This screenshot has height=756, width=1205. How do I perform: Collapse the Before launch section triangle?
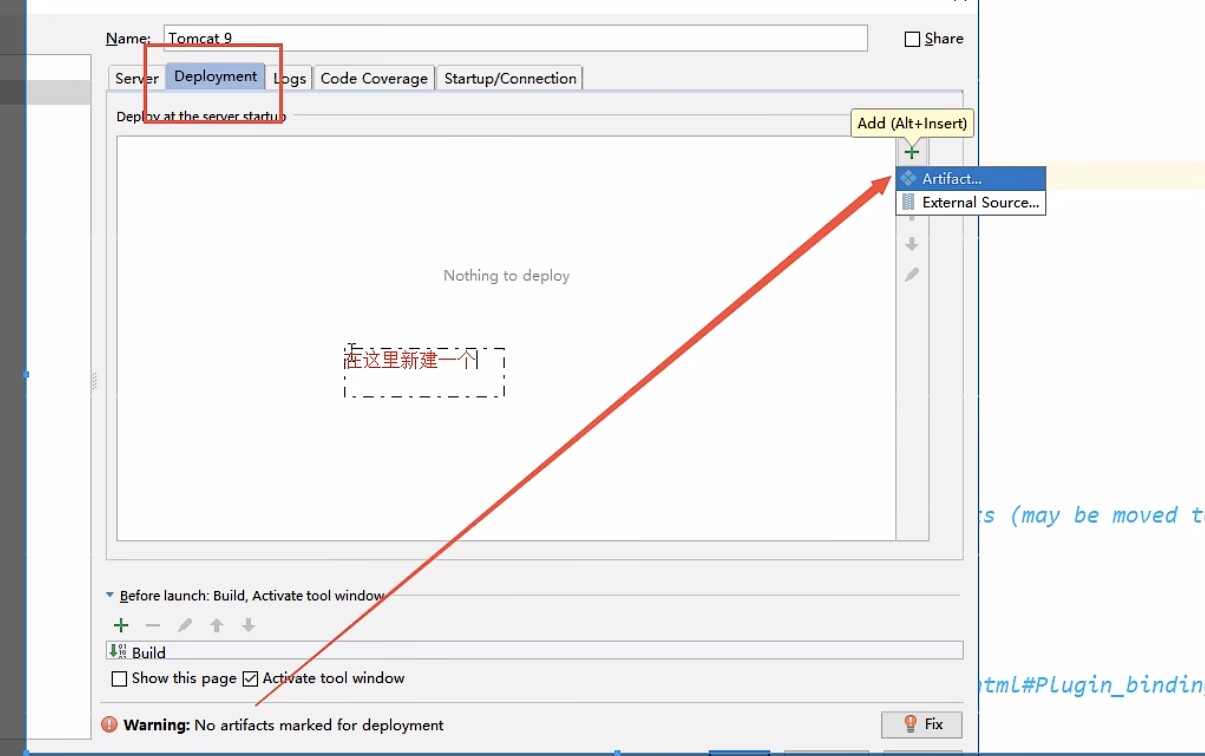110,595
